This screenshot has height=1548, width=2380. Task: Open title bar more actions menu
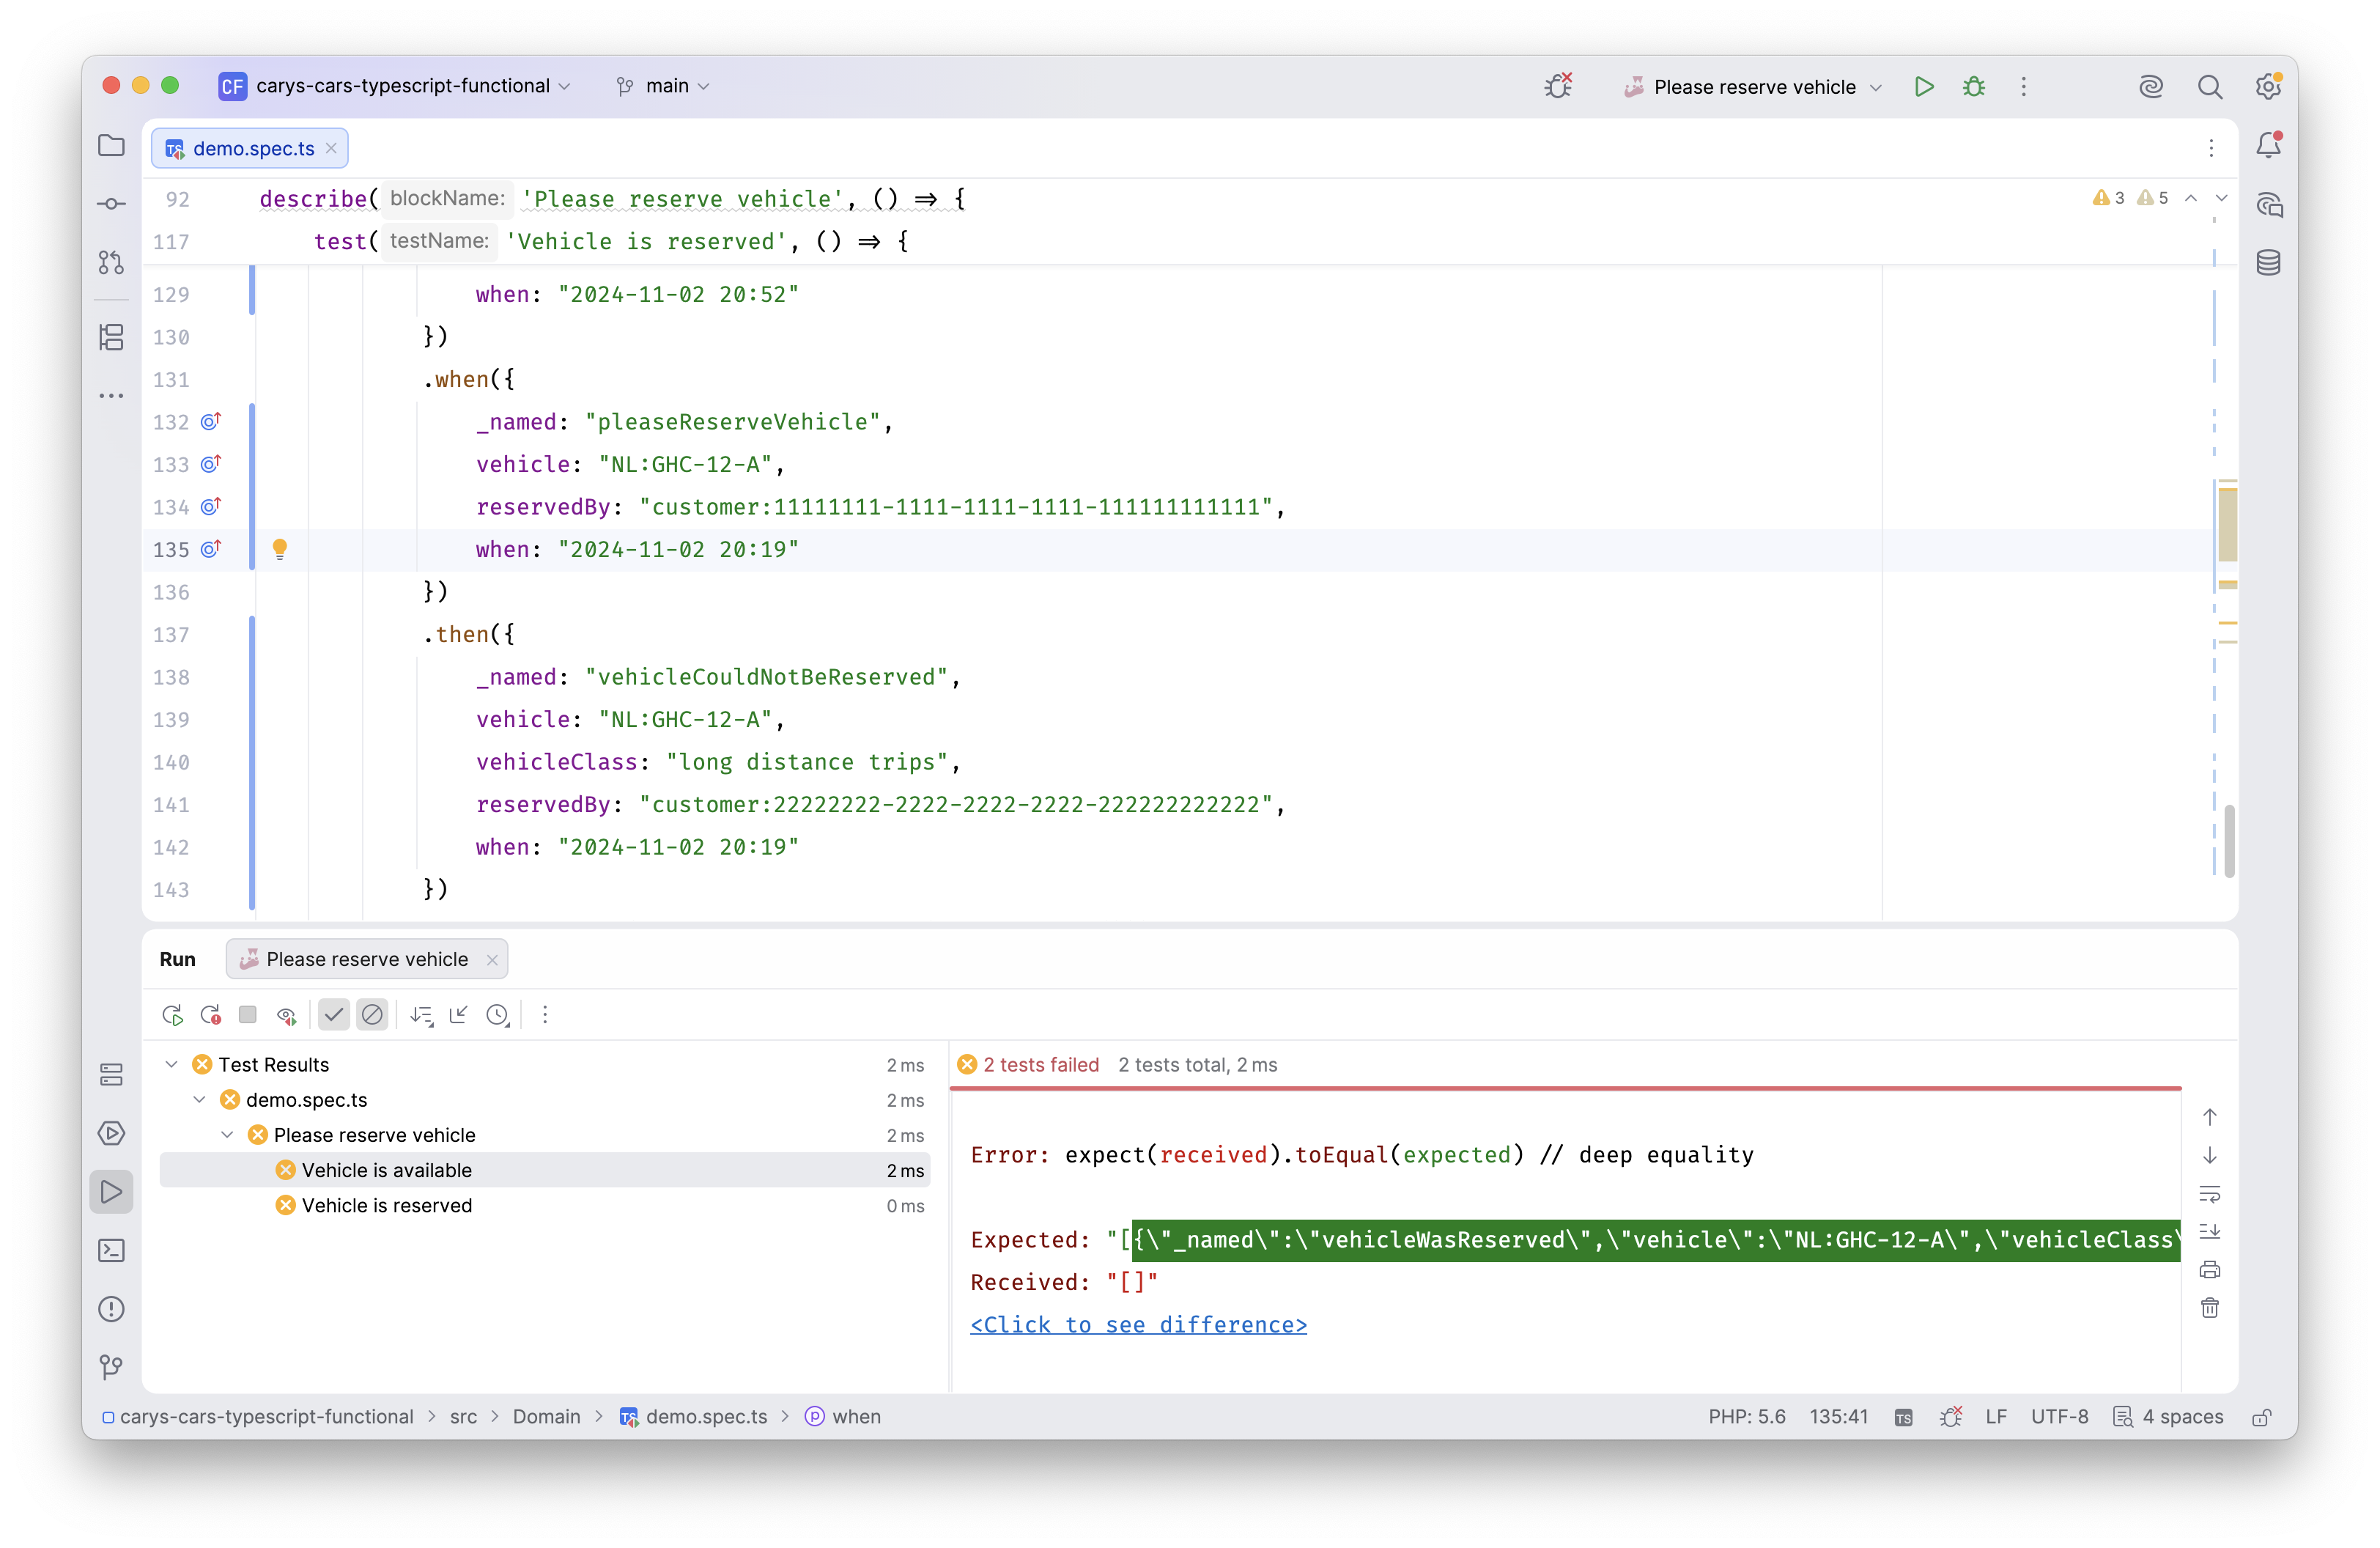pos(2023,87)
